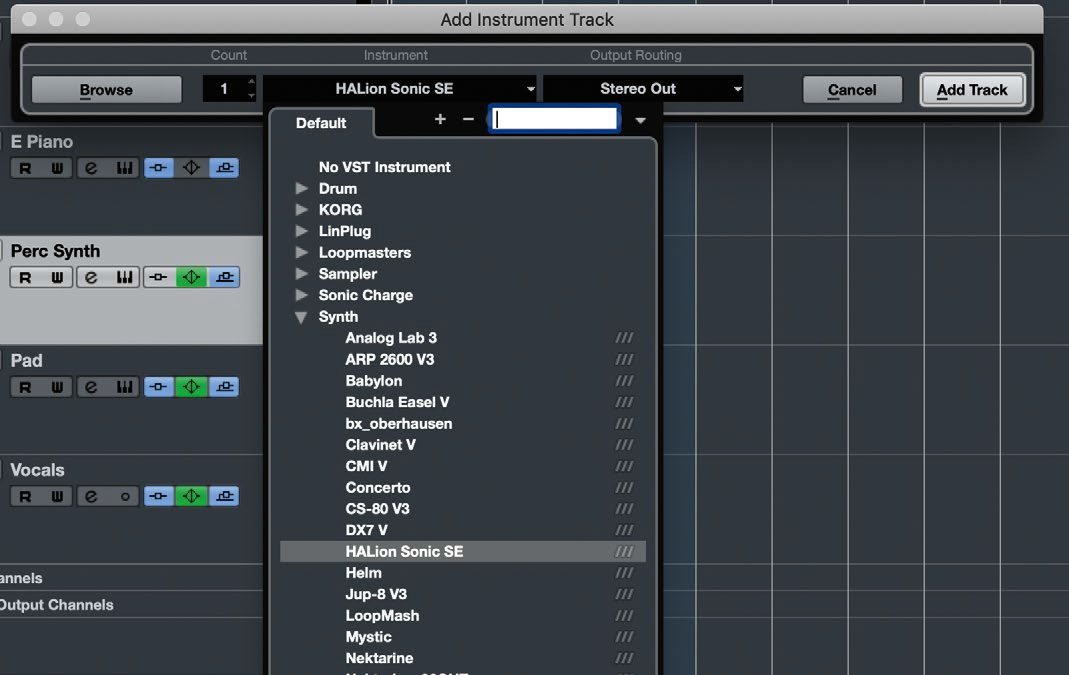This screenshot has width=1069, height=675.
Task: Click the mono circle icon on Vocals track
Action: pos(124,496)
